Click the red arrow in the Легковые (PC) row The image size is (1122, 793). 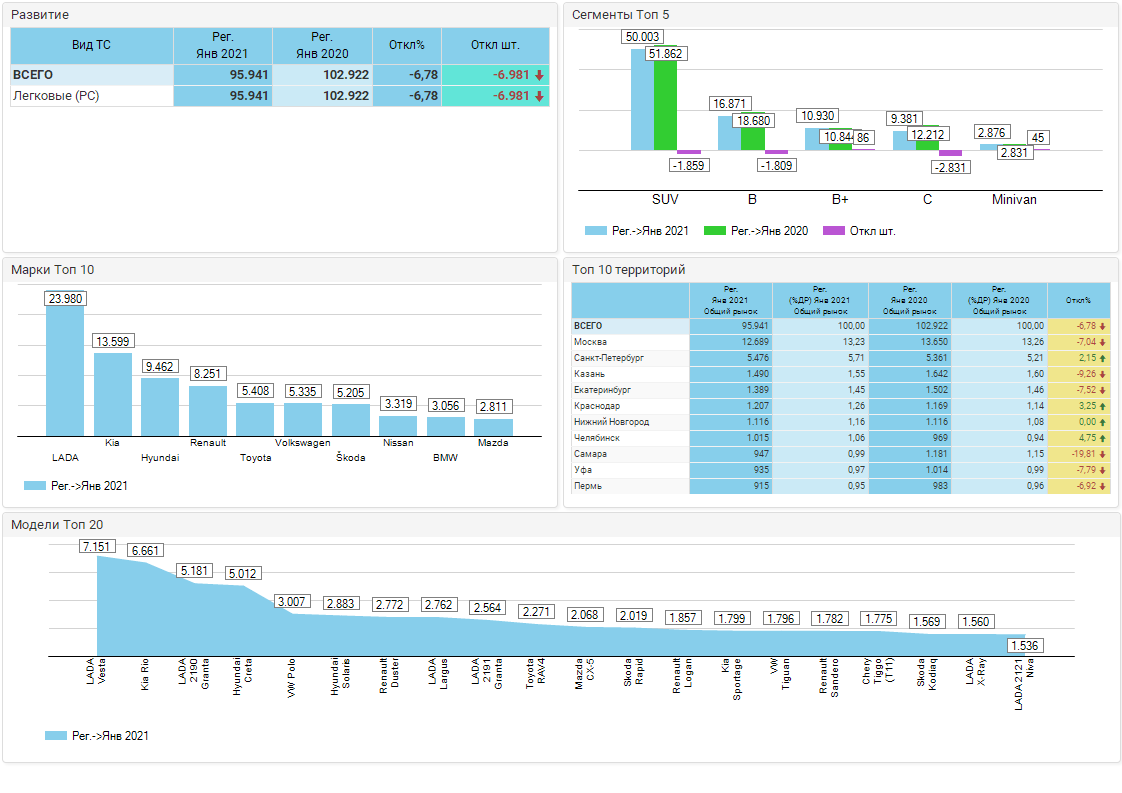coord(539,96)
